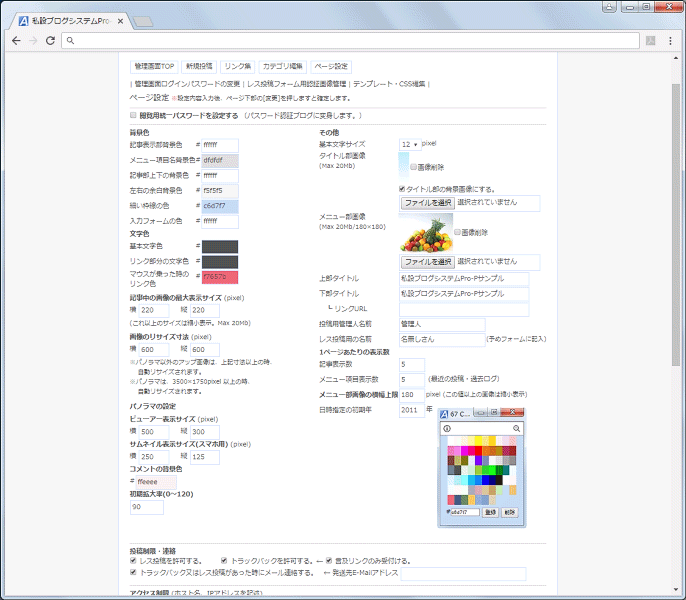Image resolution: width=686 pixels, height=600 pixels.
Task: Open the 基本文字サイズ dropdown showing 12
Action: click(409, 144)
